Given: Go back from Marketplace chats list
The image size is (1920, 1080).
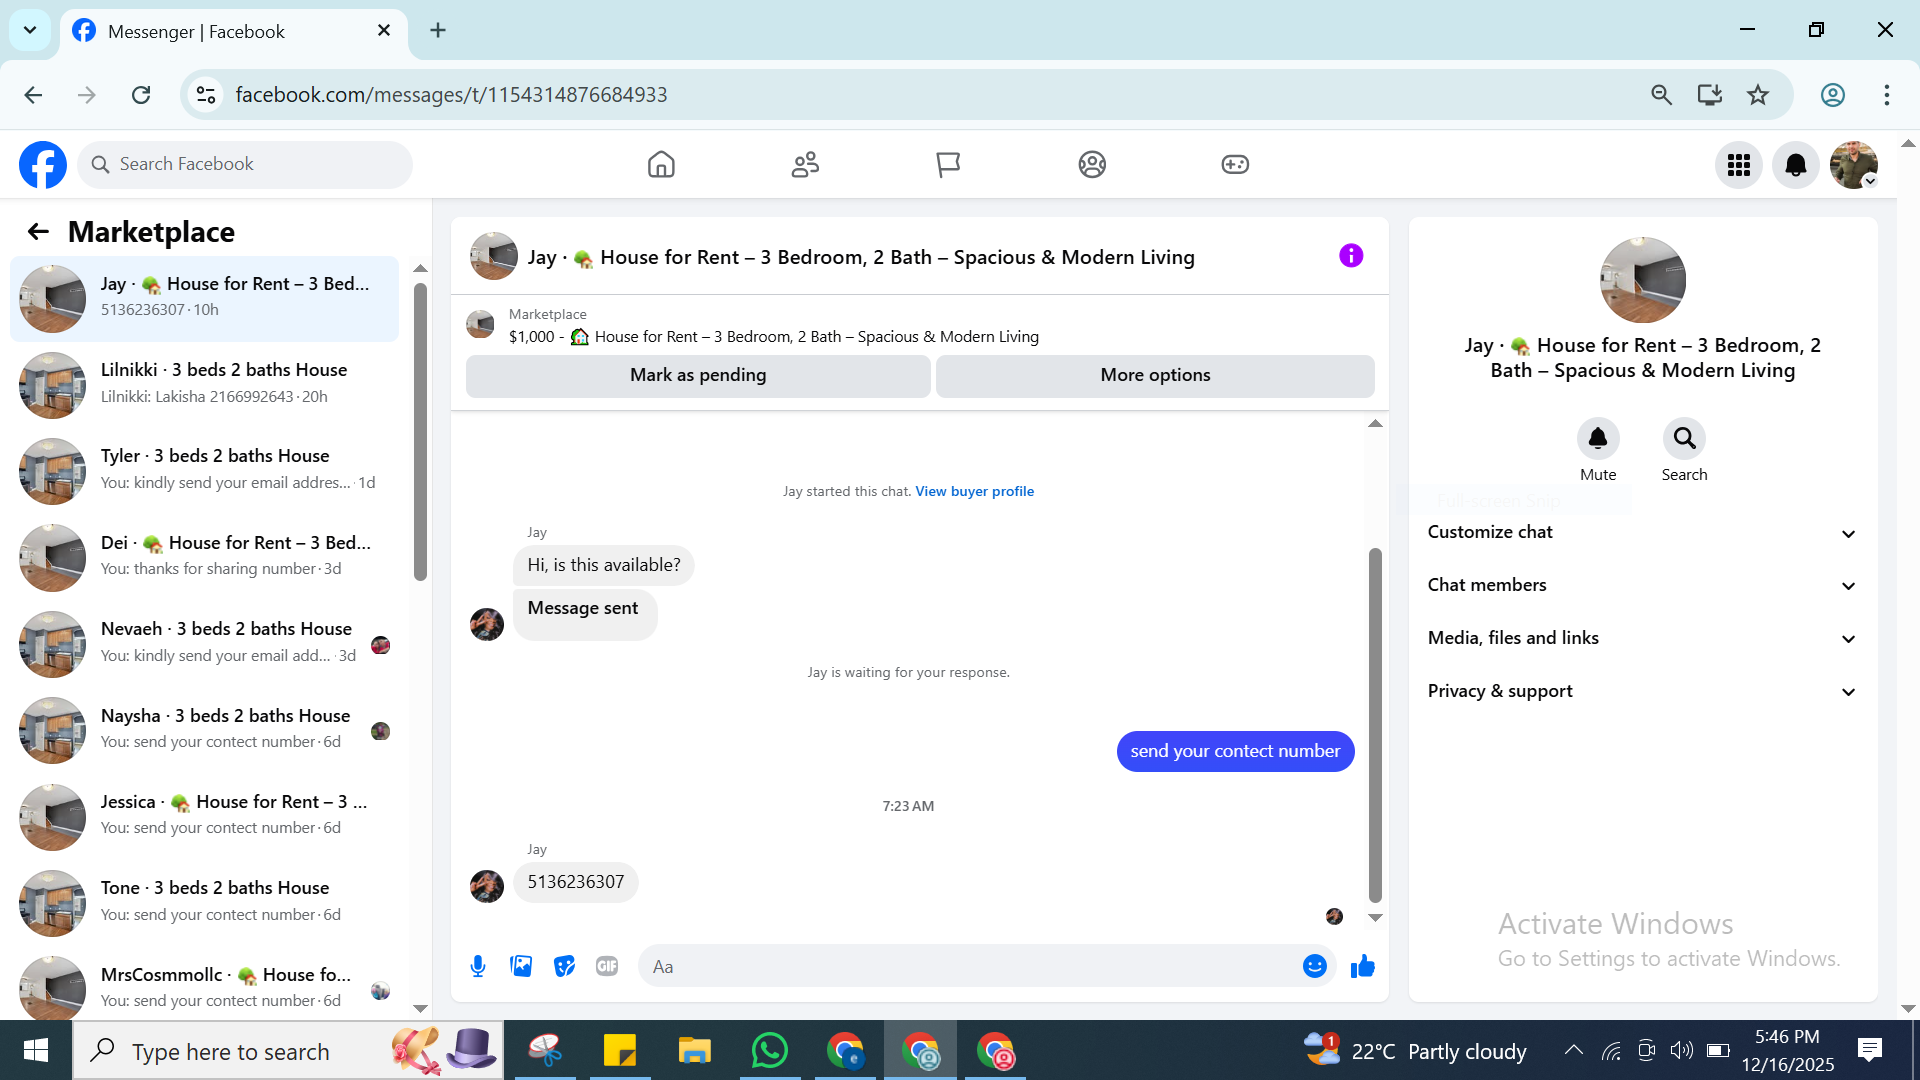Looking at the screenshot, I should point(38,232).
